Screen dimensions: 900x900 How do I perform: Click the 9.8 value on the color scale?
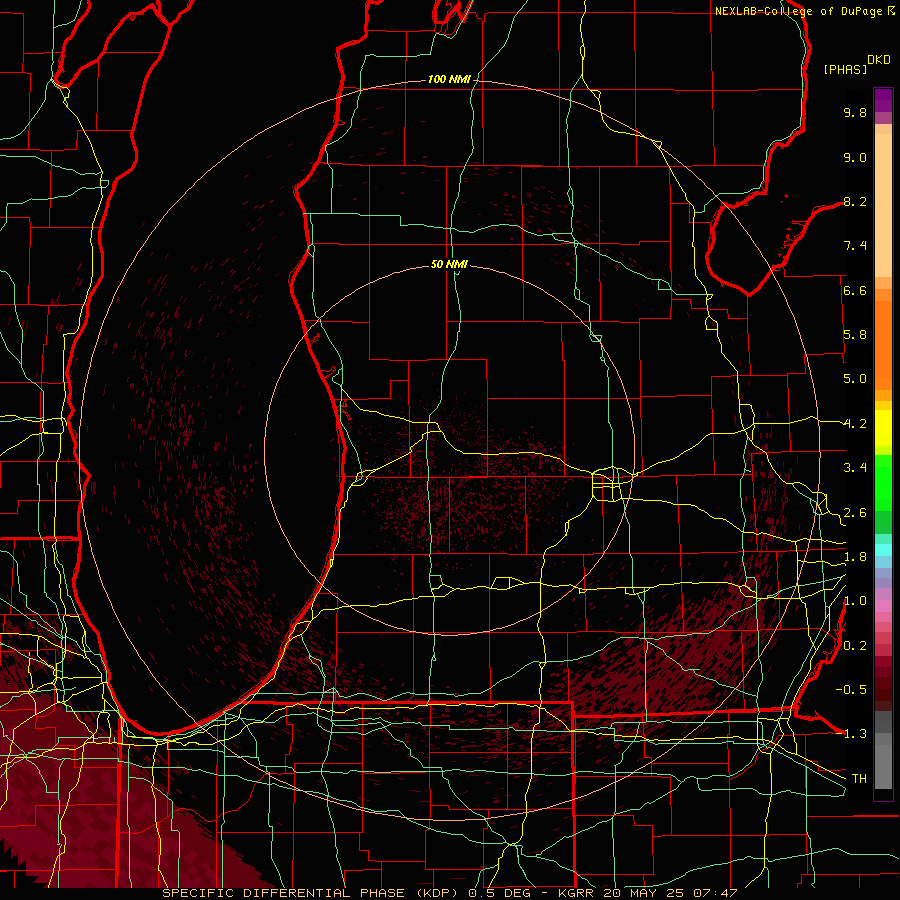pos(855,112)
